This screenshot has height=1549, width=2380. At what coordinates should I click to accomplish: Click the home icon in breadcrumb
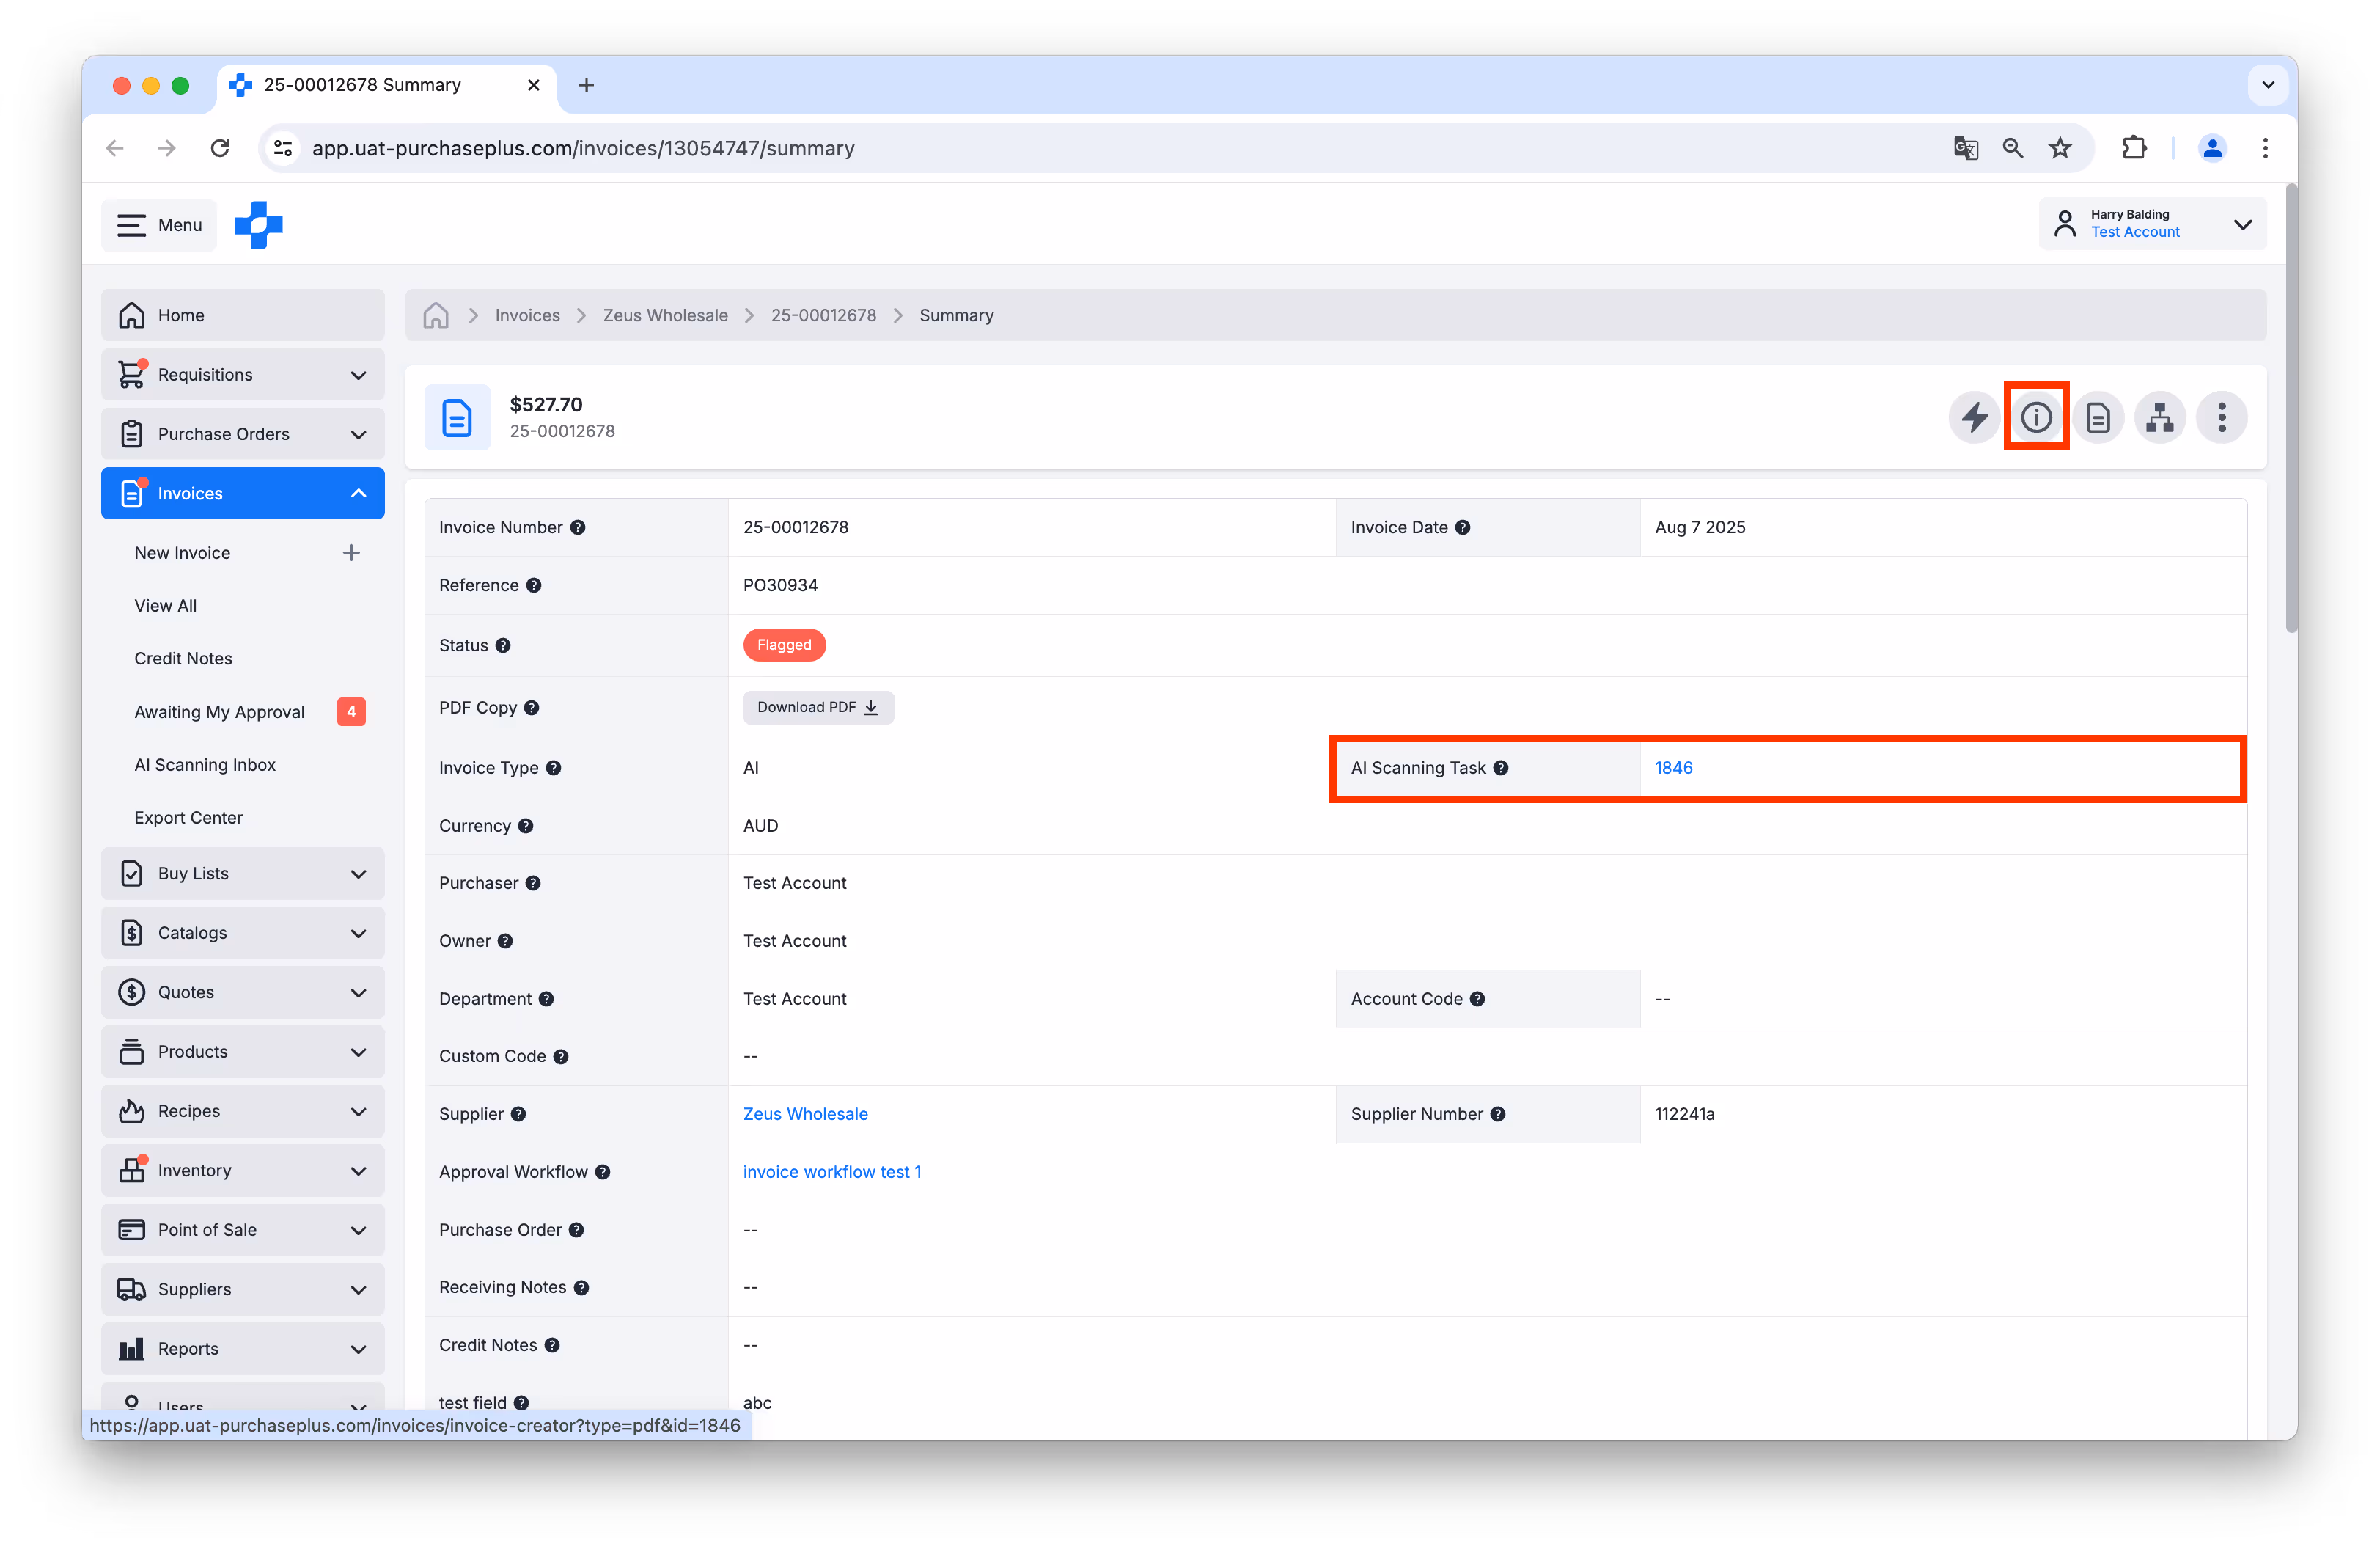point(436,315)
